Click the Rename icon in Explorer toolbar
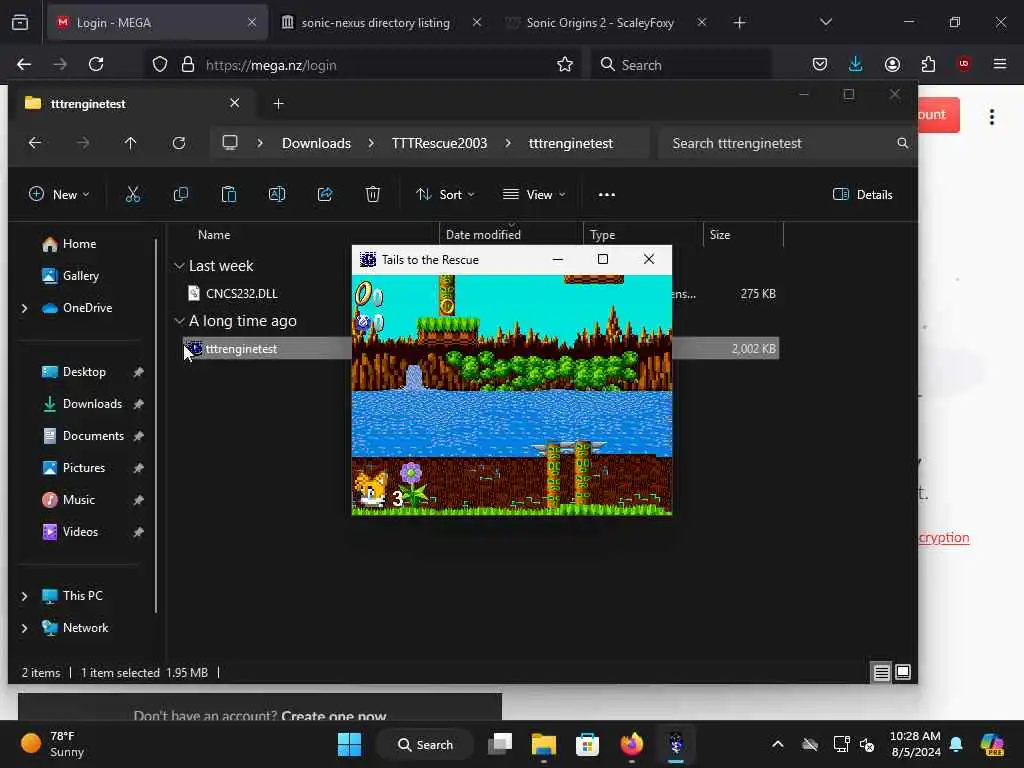1024x768 pixels. (277, 194)
